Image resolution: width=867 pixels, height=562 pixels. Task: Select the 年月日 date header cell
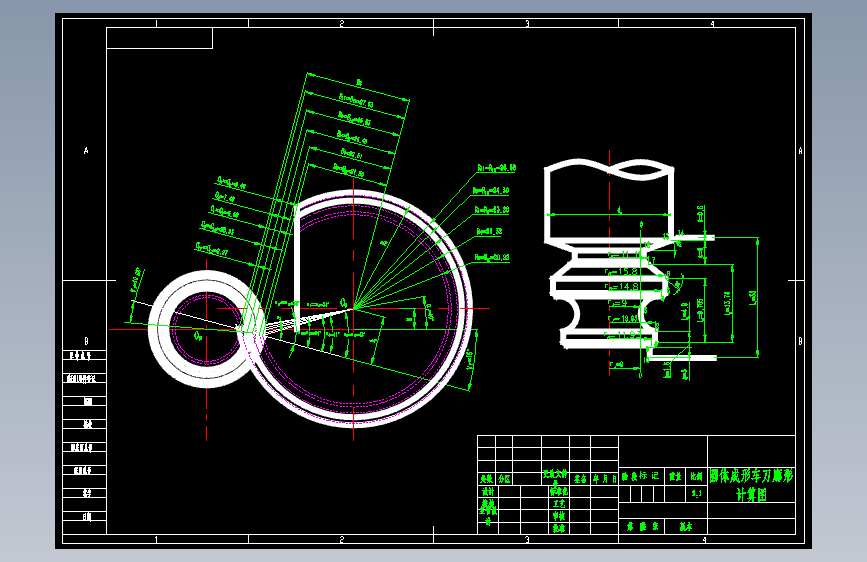tap(604, 479)
